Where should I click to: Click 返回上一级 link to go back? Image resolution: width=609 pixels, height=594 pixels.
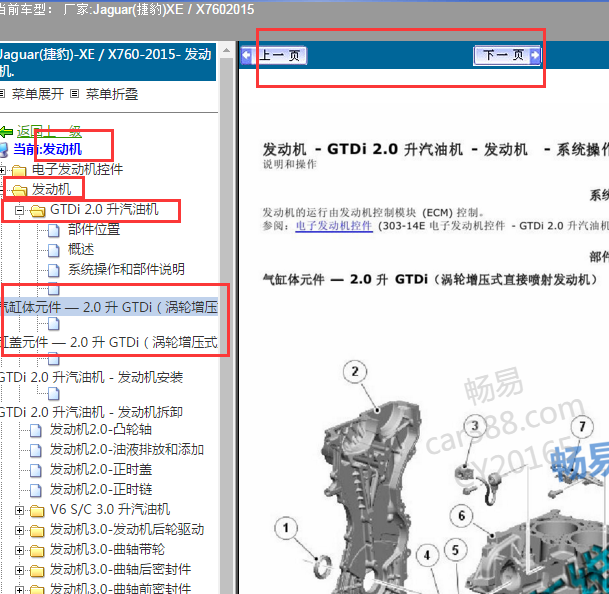click(49, 132)
